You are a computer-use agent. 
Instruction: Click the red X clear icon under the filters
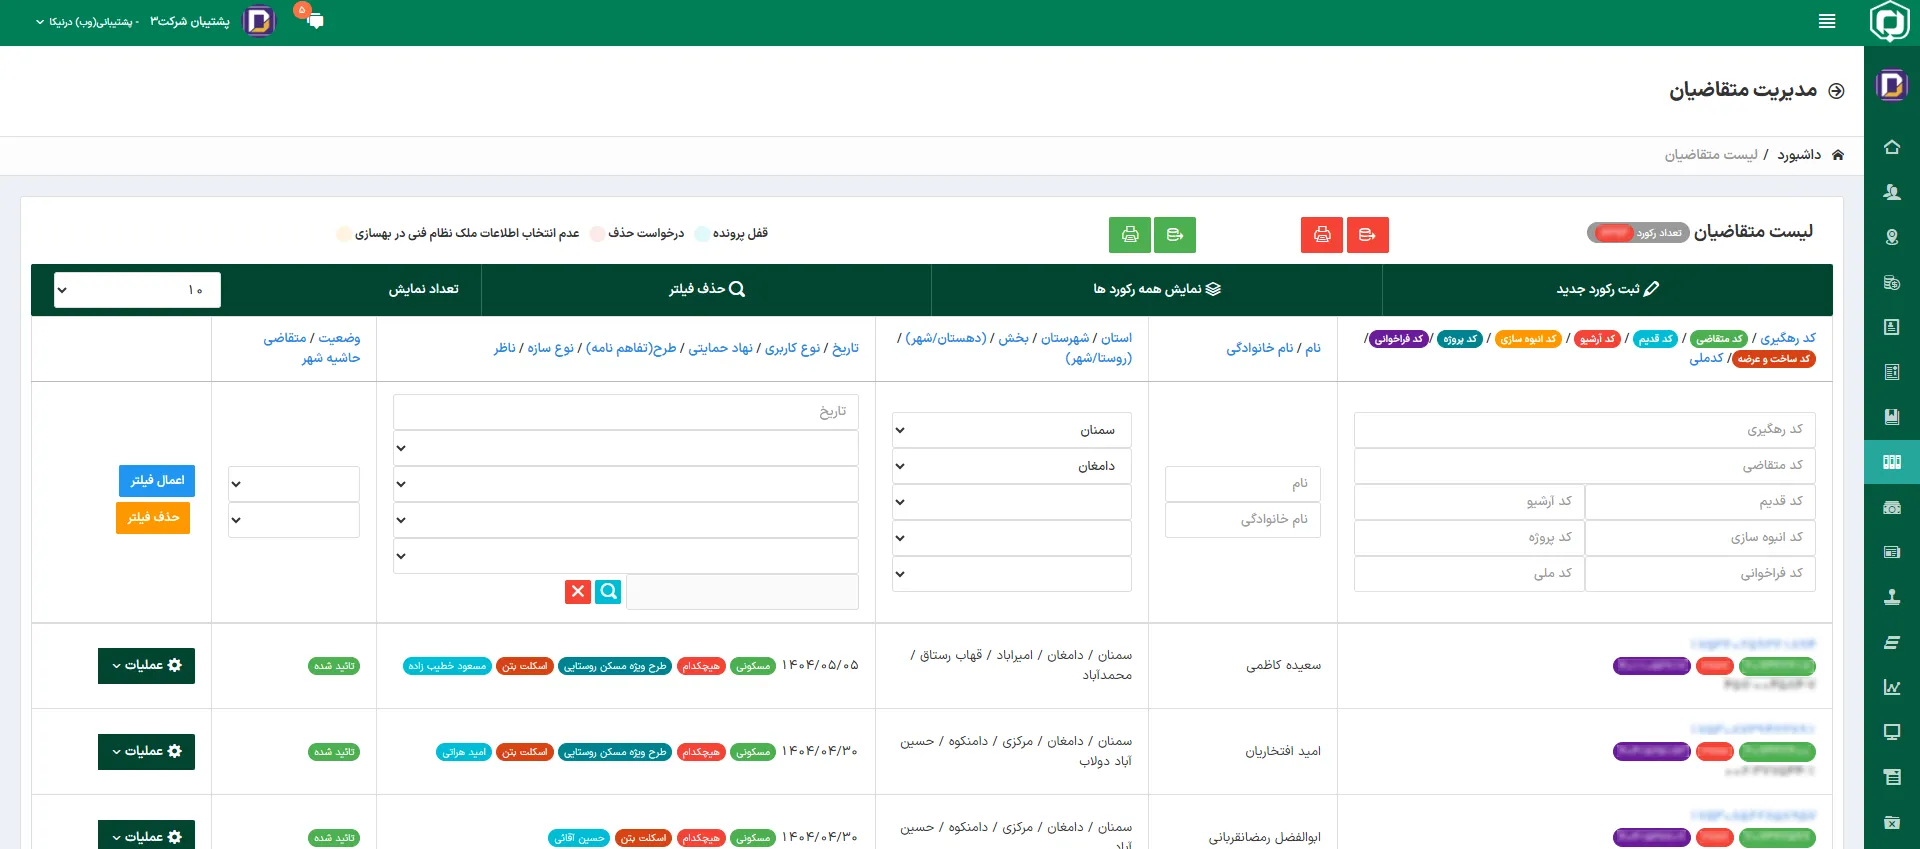click(x=578, y=592)
